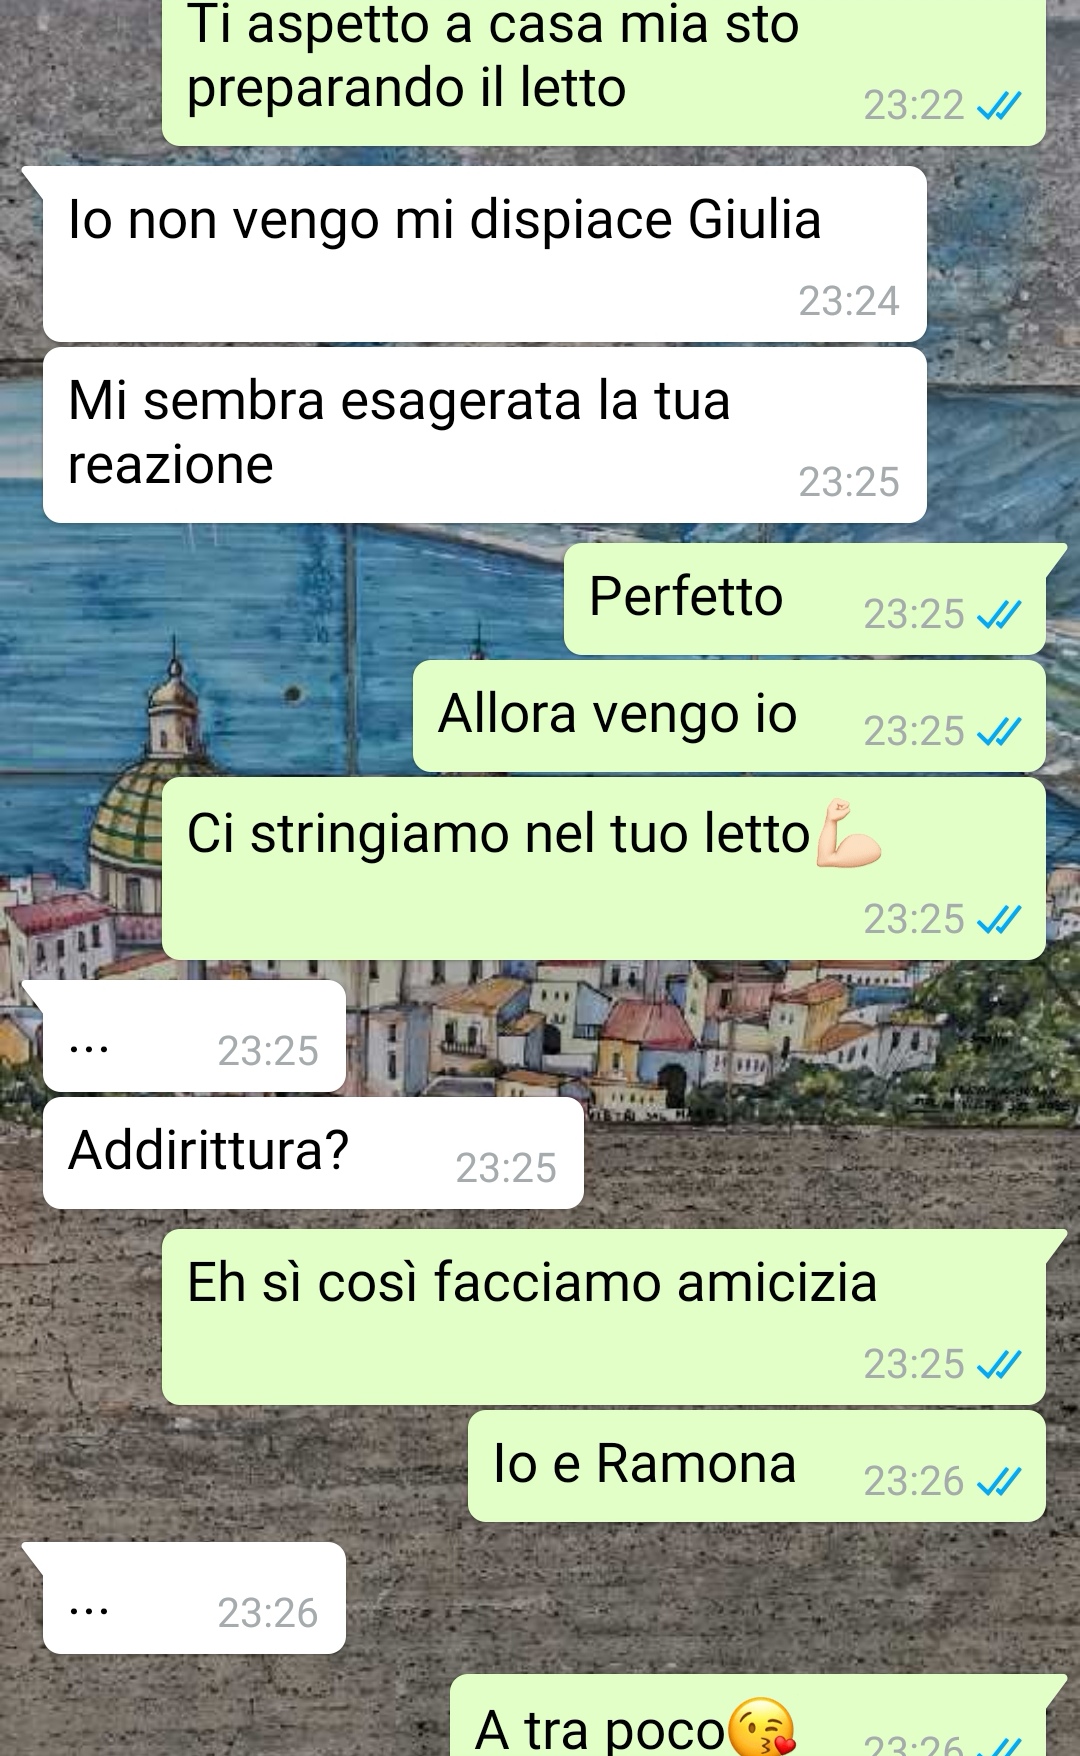The height and width of the screenshot is (1756, 1080).
Task: Select the 'Addirittura?' message bubble
Action: coord(313,1153)
